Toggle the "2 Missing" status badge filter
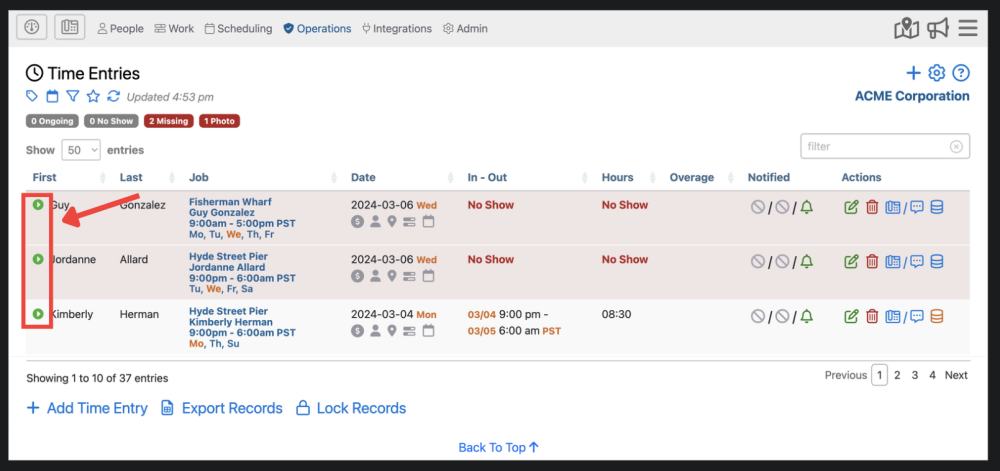This screenshot has width=1000, height=471. (168, 121)
